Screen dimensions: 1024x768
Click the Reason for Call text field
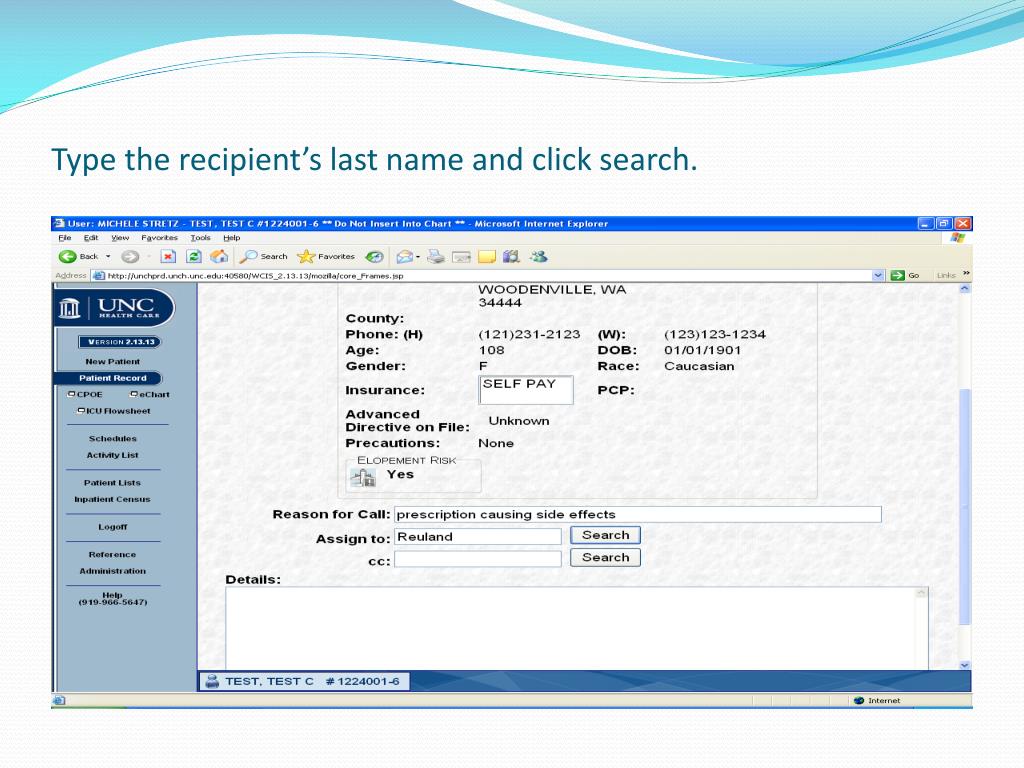[x=637, y=515]
